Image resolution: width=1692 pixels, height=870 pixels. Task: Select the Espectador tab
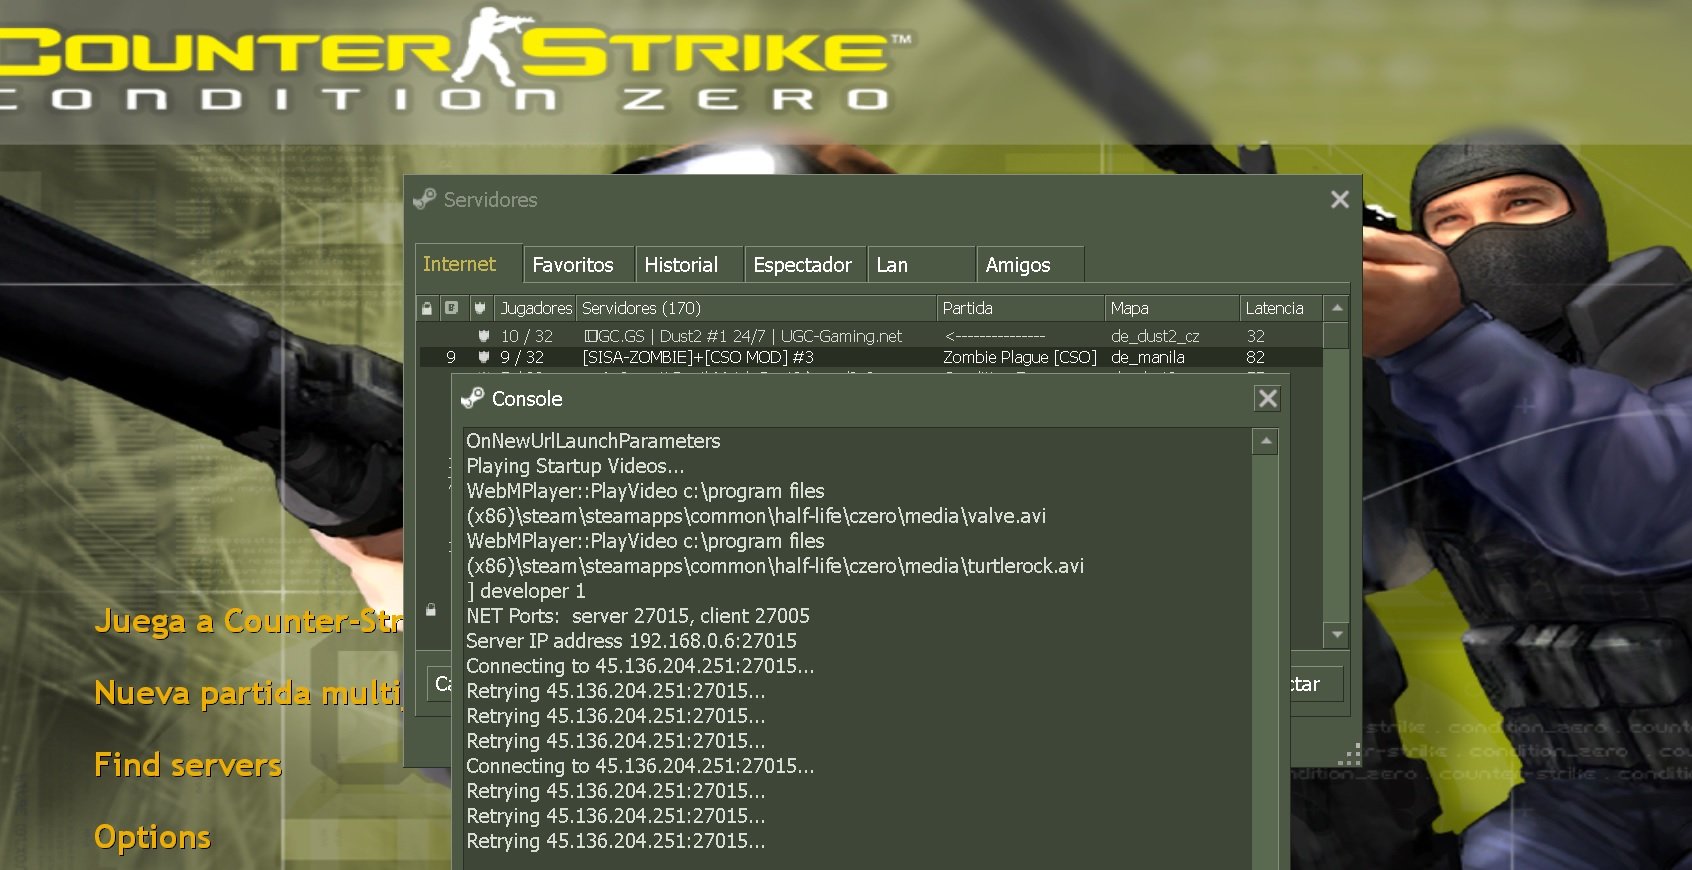(x=802, y=265)
